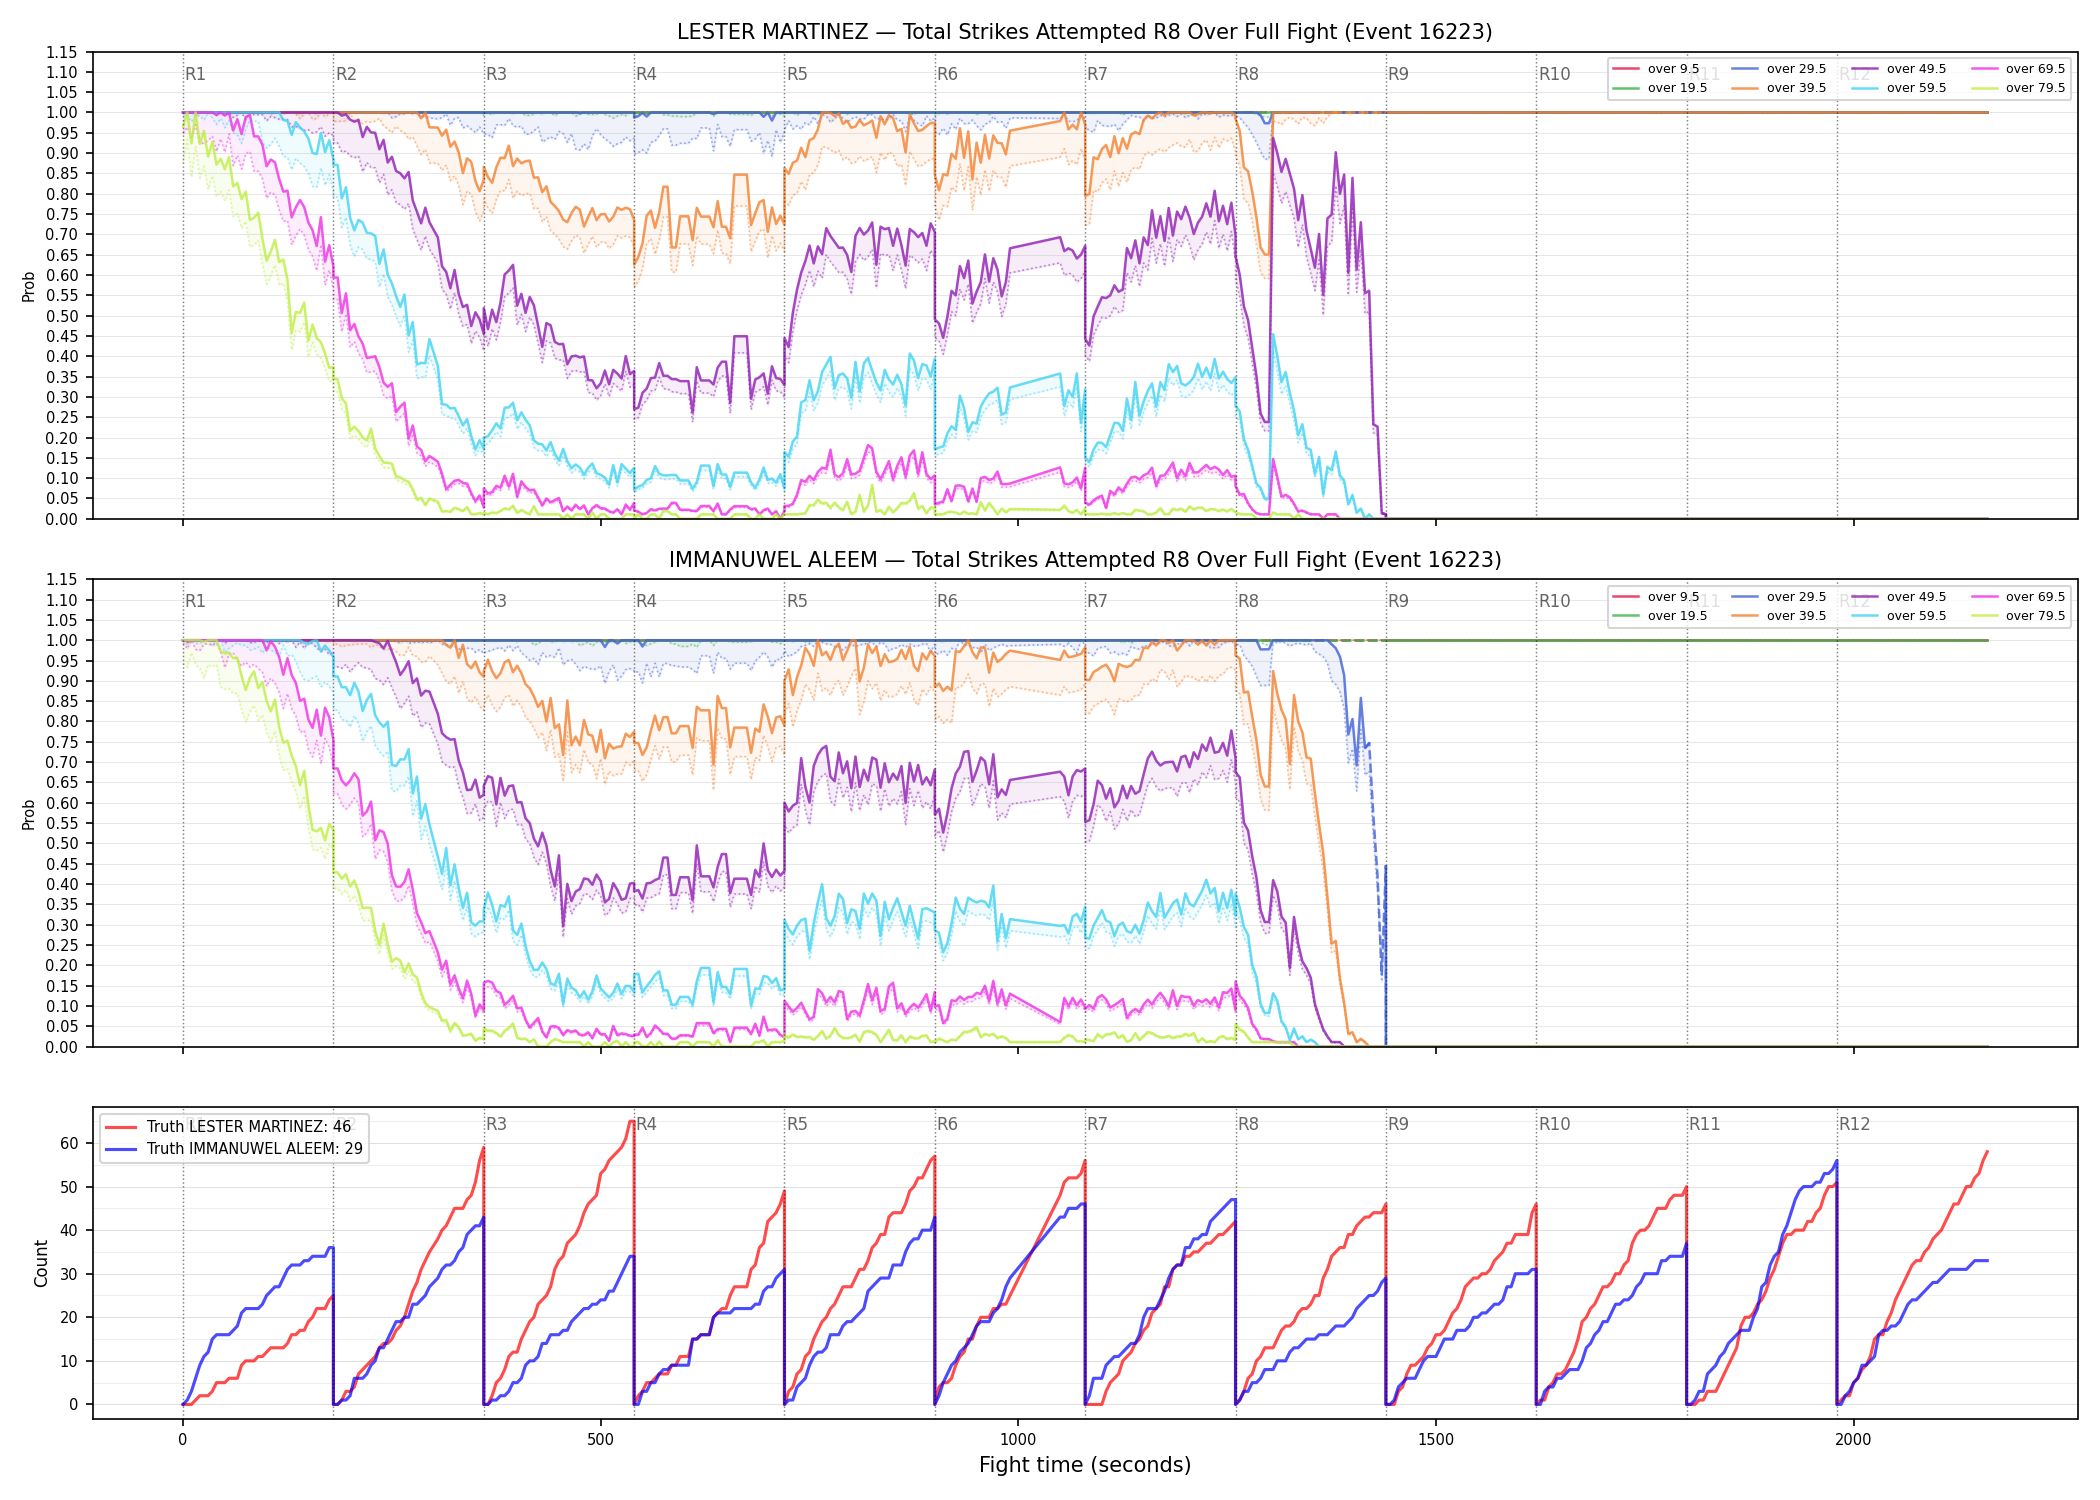Click the 'Count' y-axis label

tap(41, 1263)
